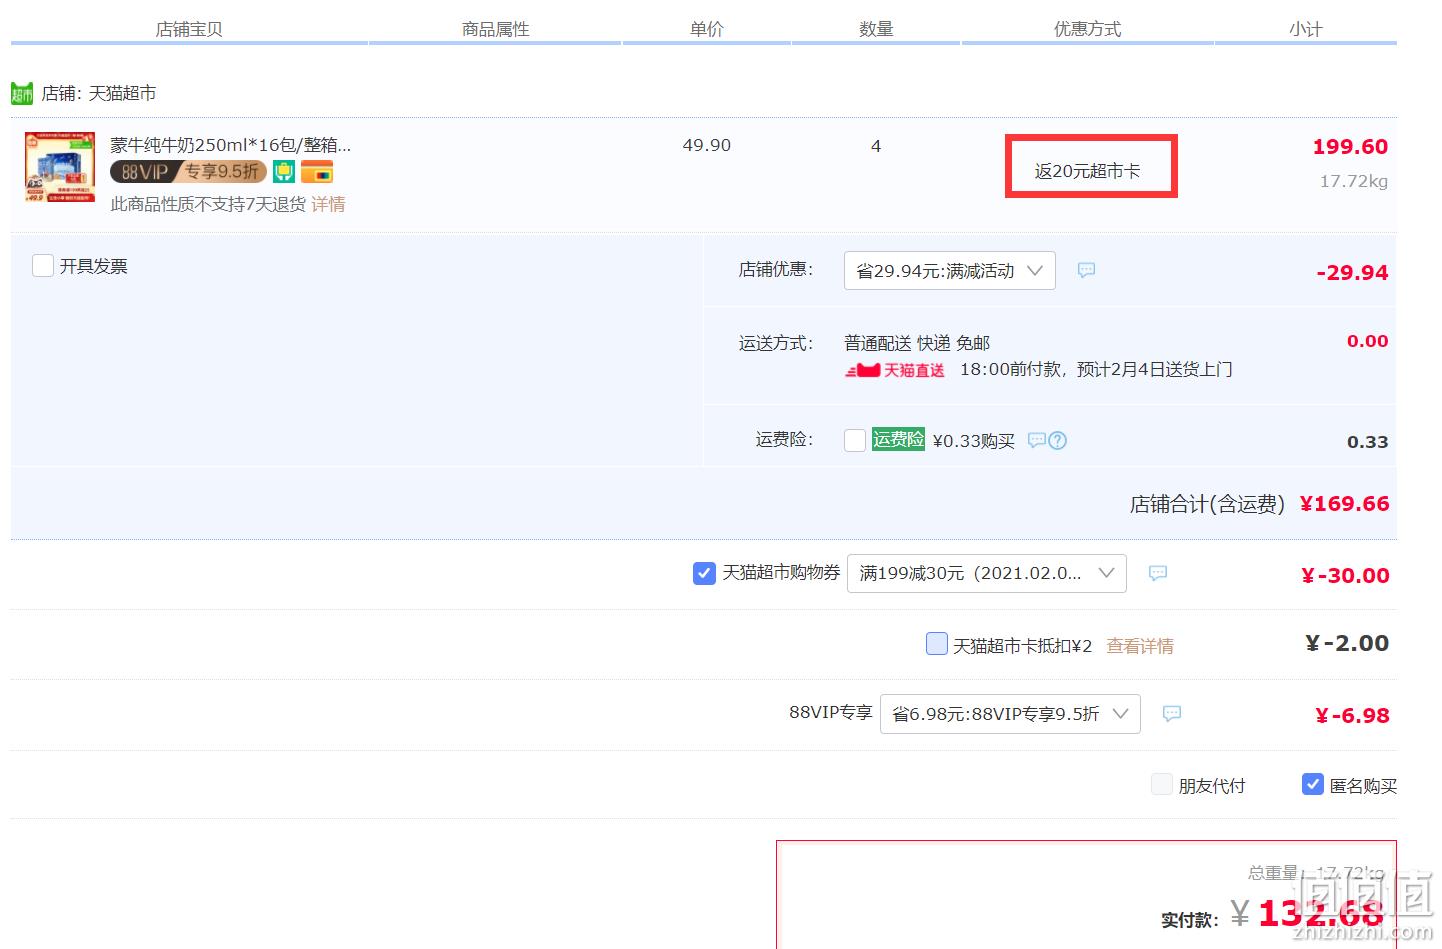
Task: Click the green shield guarantee icon
Action: tap(284, 172)
